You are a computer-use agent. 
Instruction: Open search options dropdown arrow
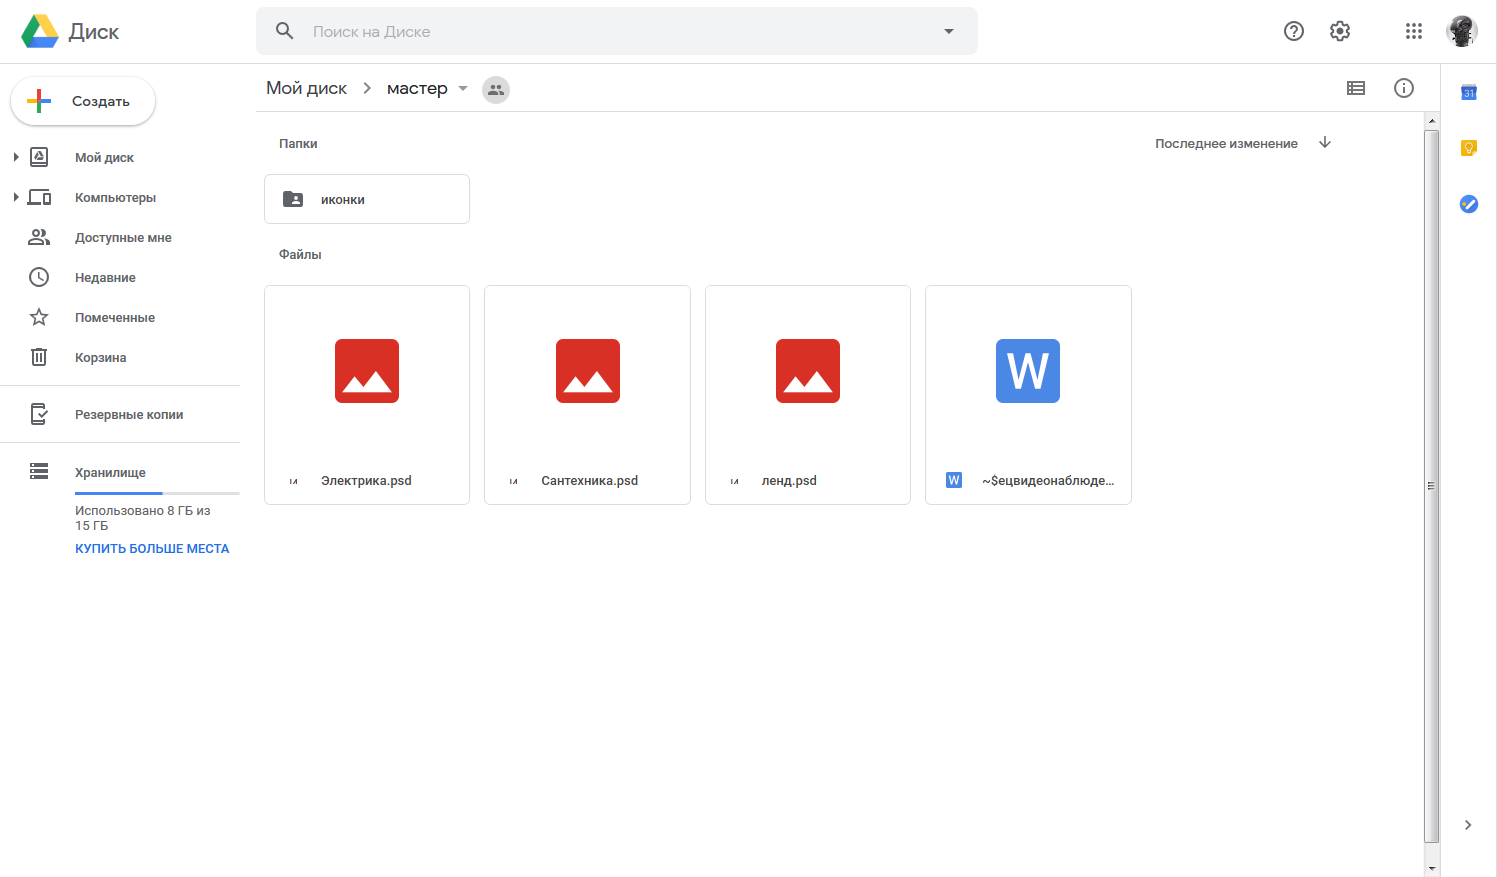pos(948,31)
